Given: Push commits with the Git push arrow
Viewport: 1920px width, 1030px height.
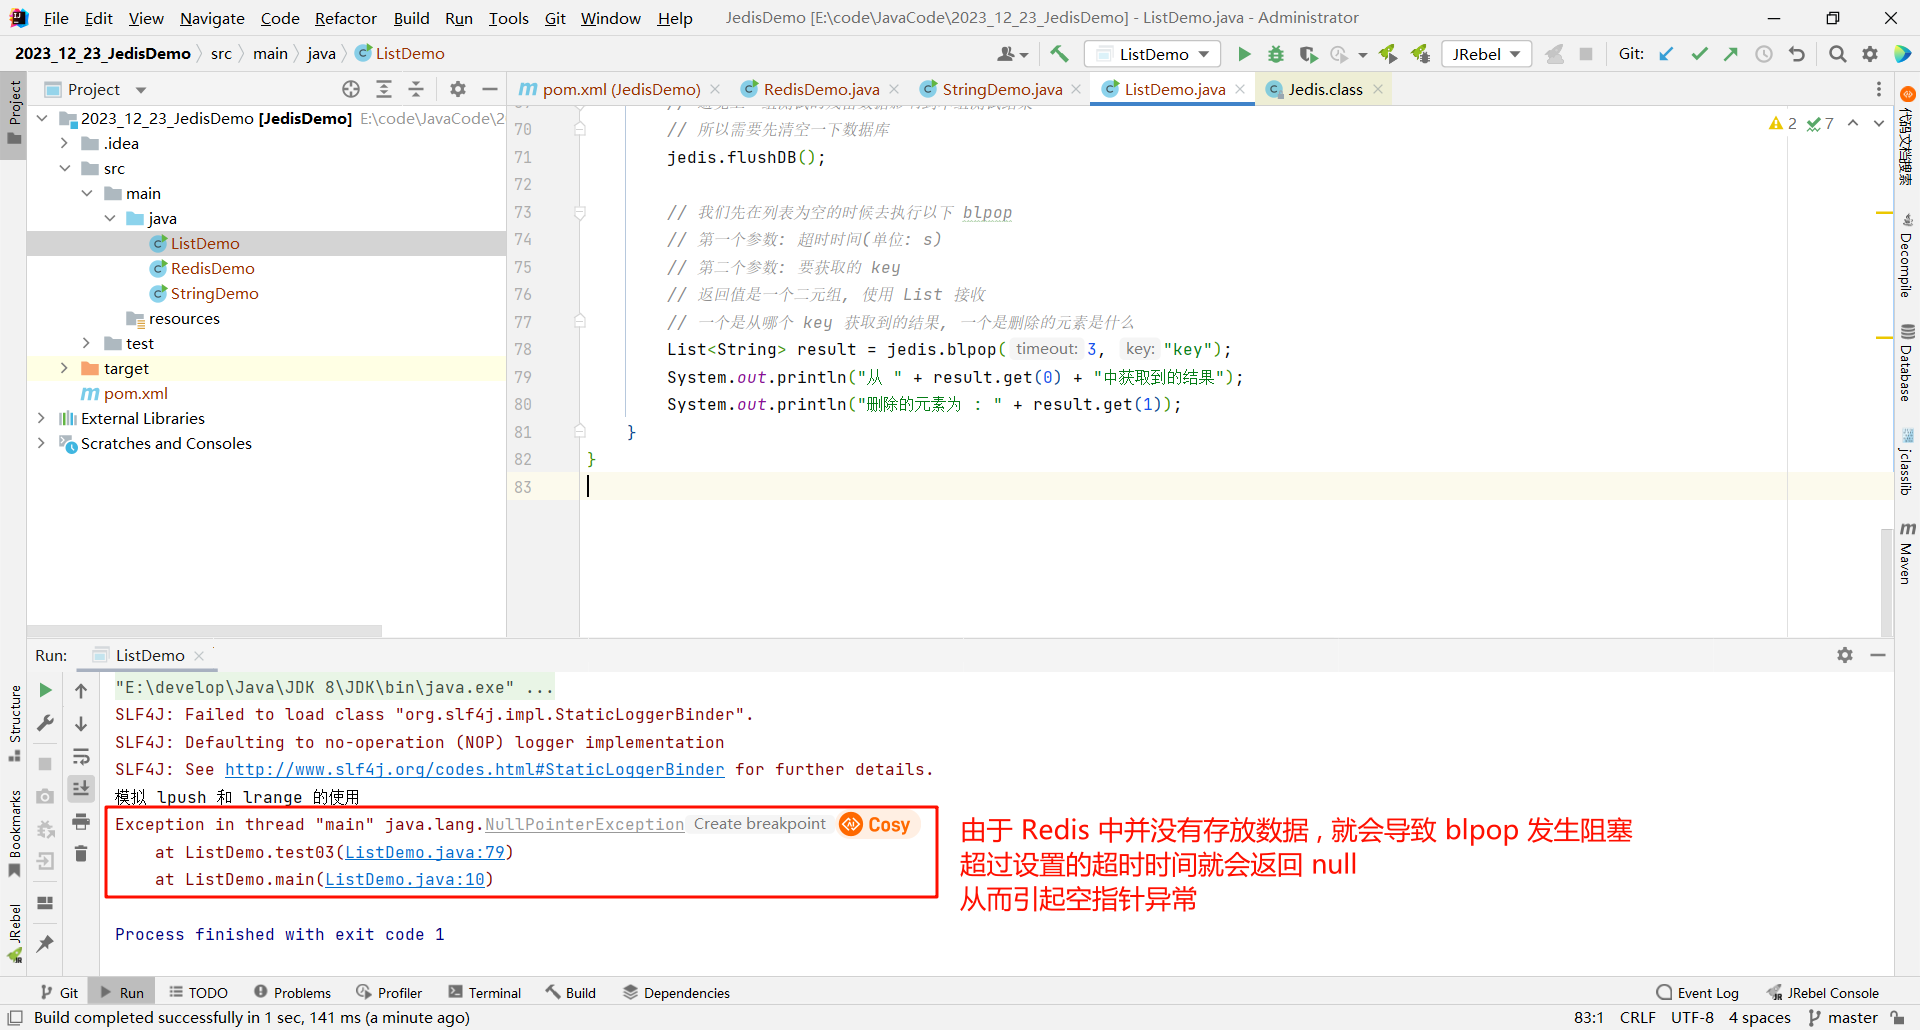Looking at the screenshot, I should click(x=1731, y=54).
